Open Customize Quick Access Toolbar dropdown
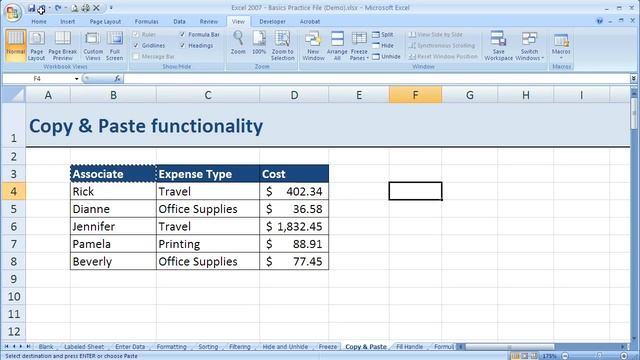The height and width of the screenshot is (360, 640). (111, 8)
